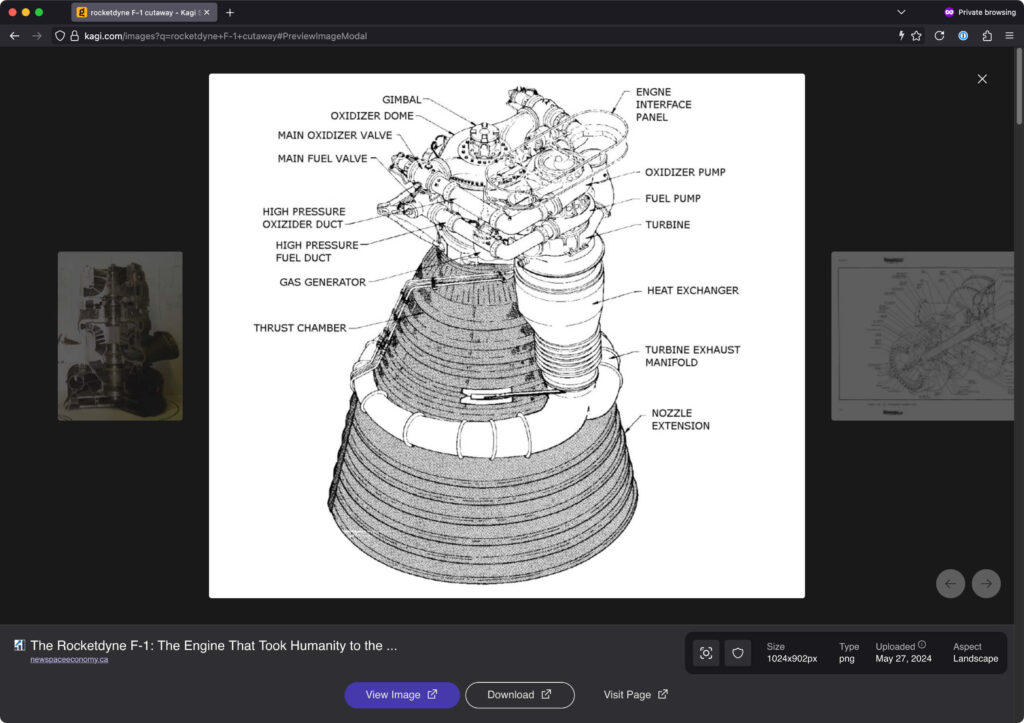This screenshot has width=1024, height=723.
Task: Click the Aspect Landscape value
Action: click(x=975, y=658)
